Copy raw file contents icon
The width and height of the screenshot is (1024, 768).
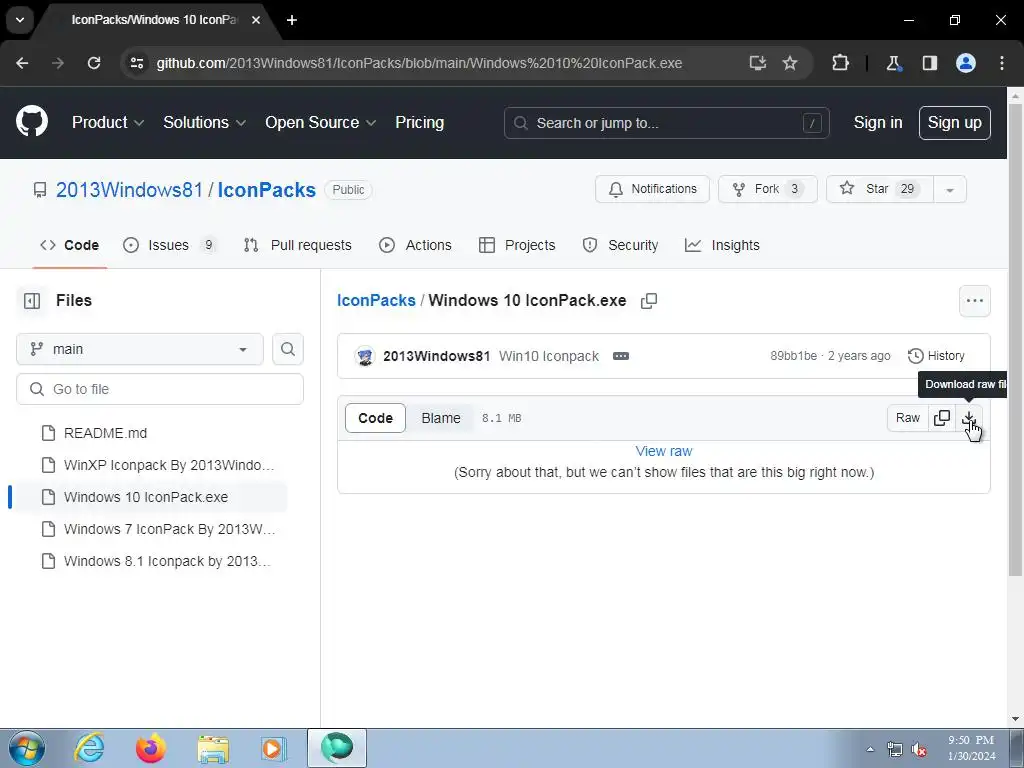pos(942,418)
